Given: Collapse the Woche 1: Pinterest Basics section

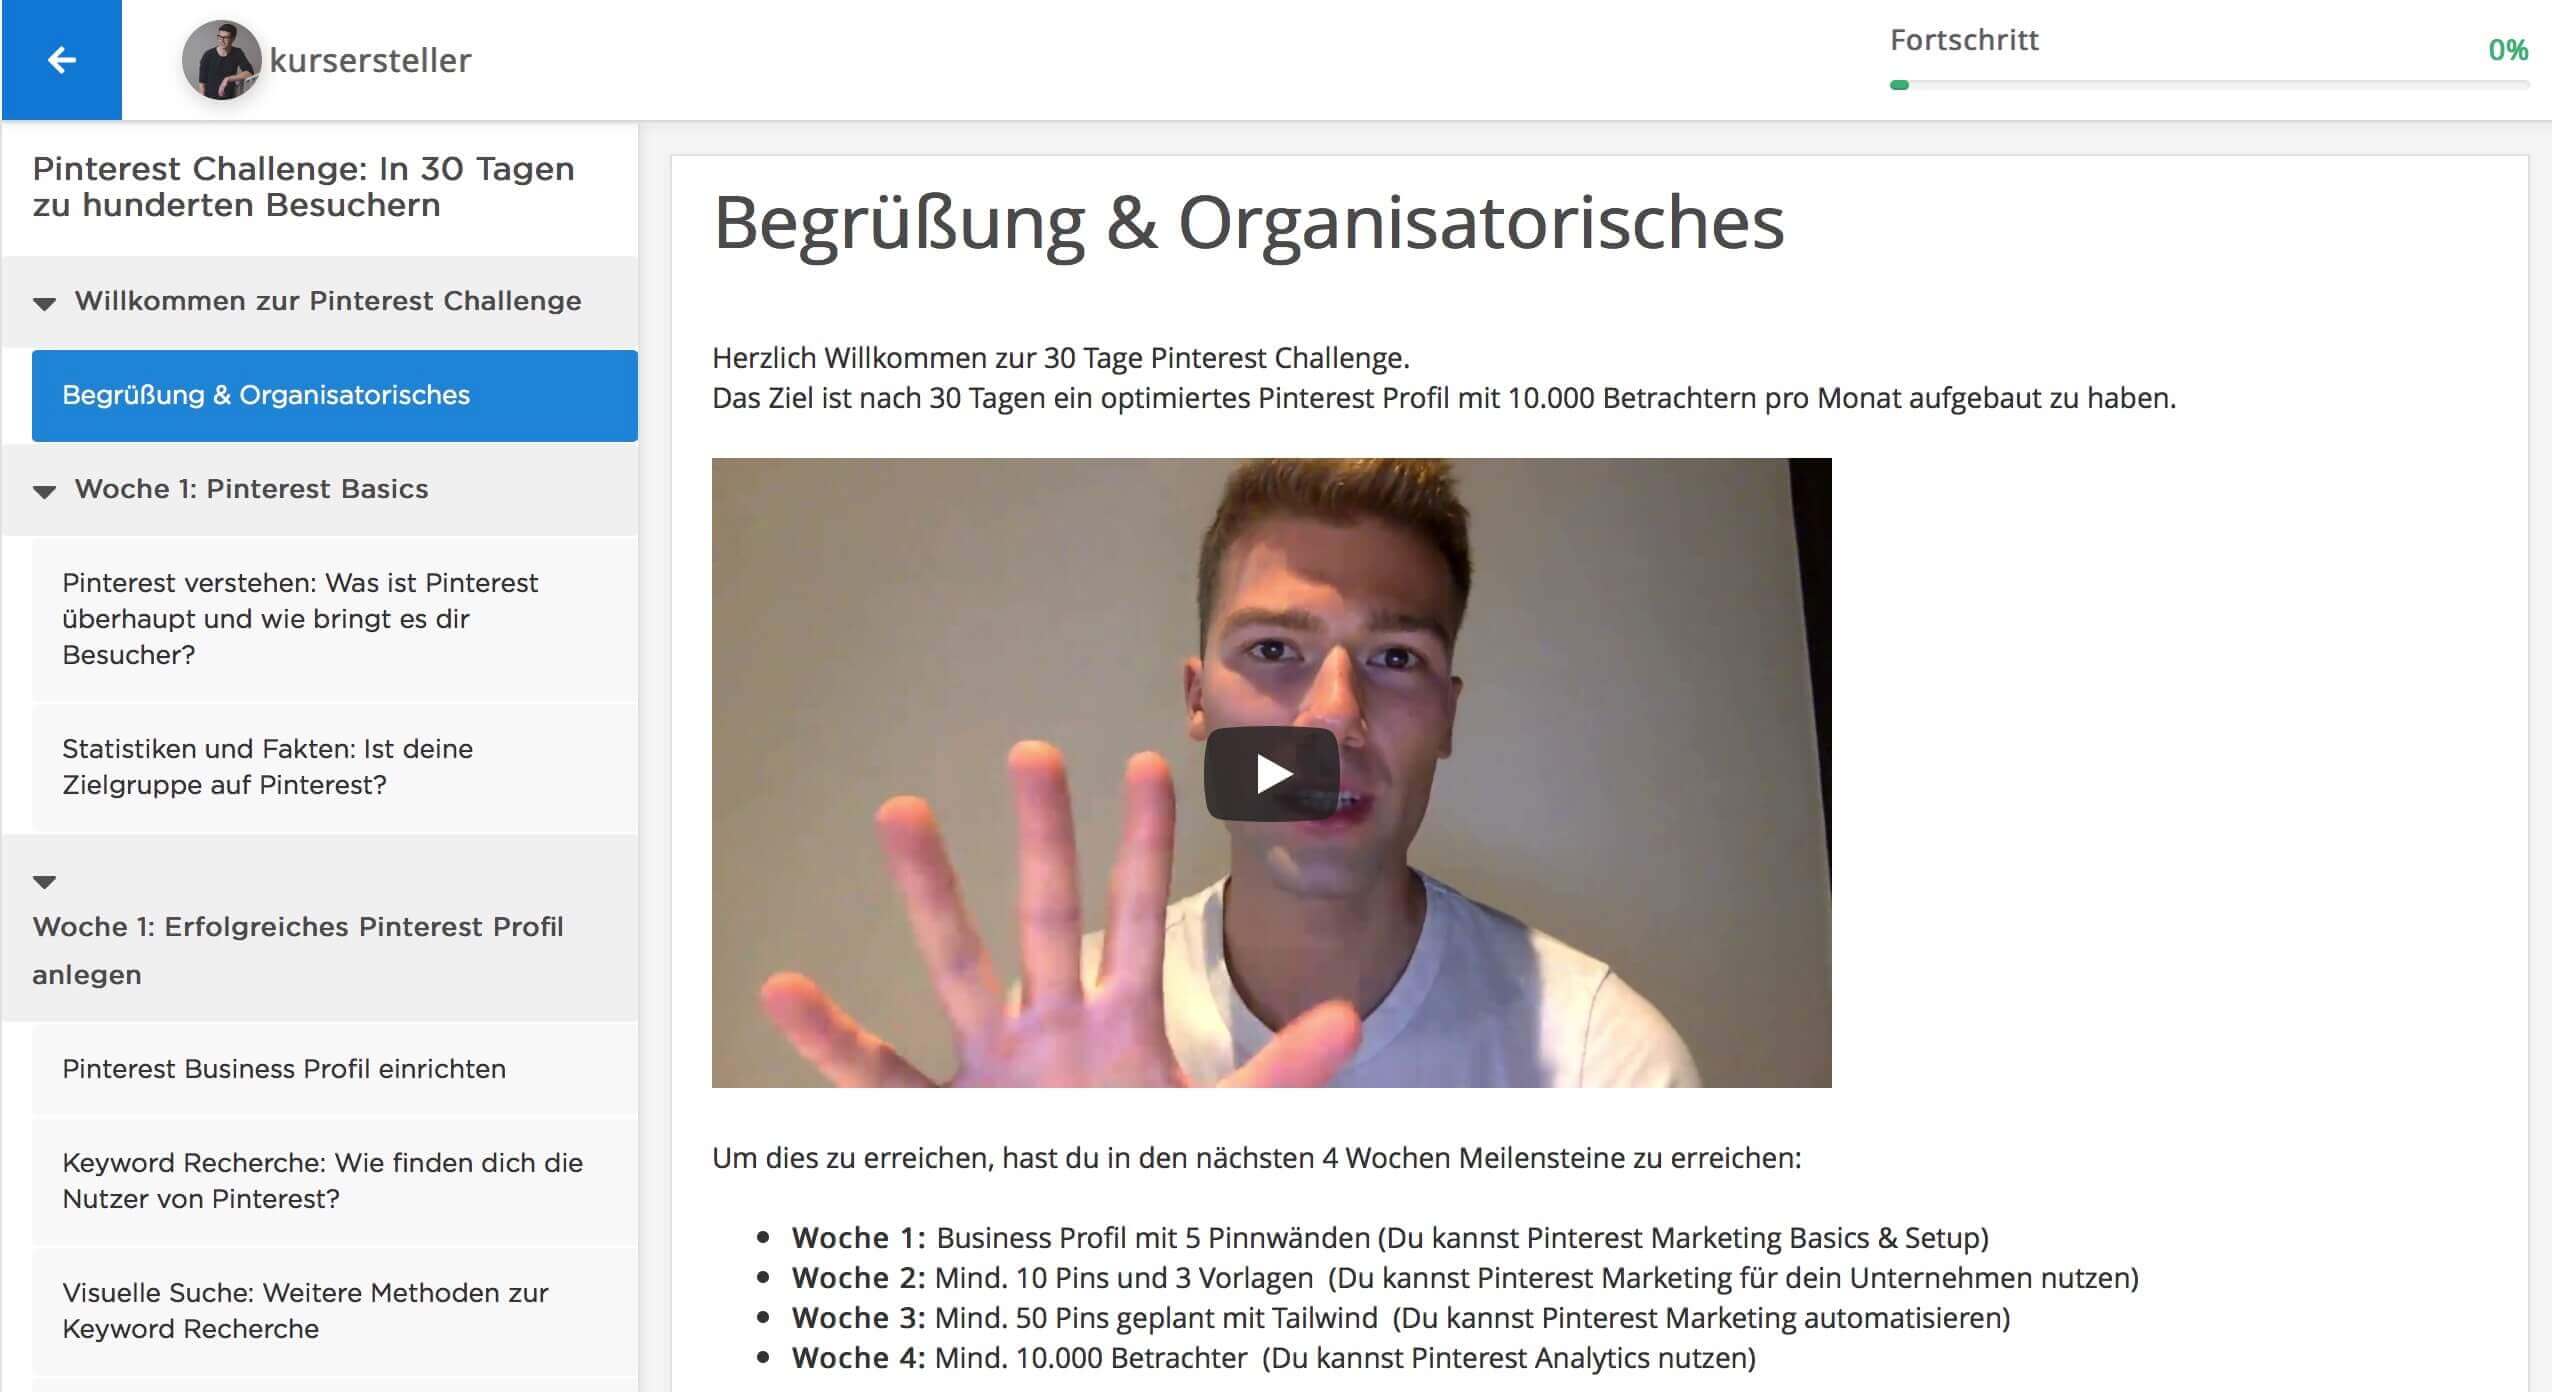Looking at the screenshot, I should pos(44,491).
